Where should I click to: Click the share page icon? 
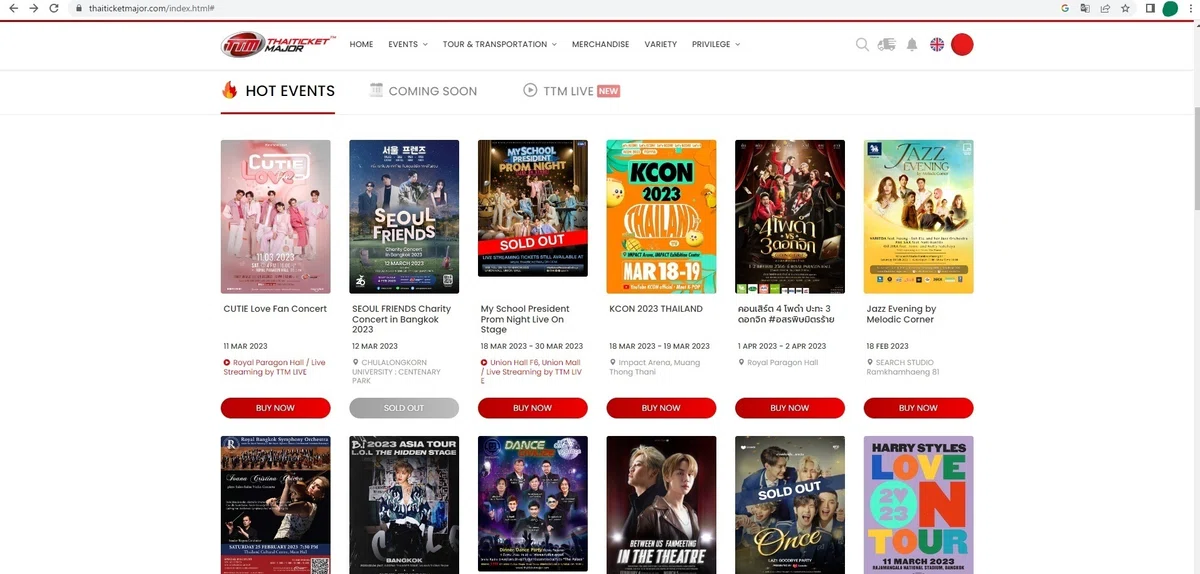point(1105,8)
